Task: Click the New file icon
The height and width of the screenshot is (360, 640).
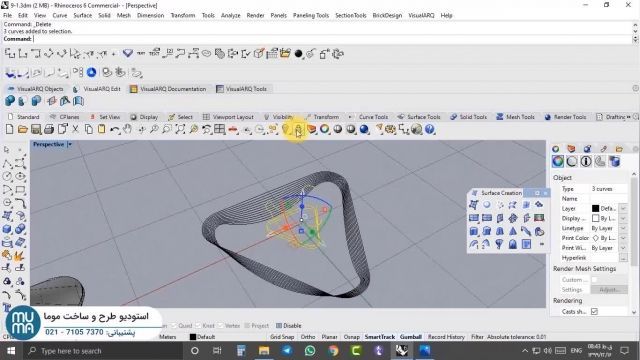Action: 9,129
